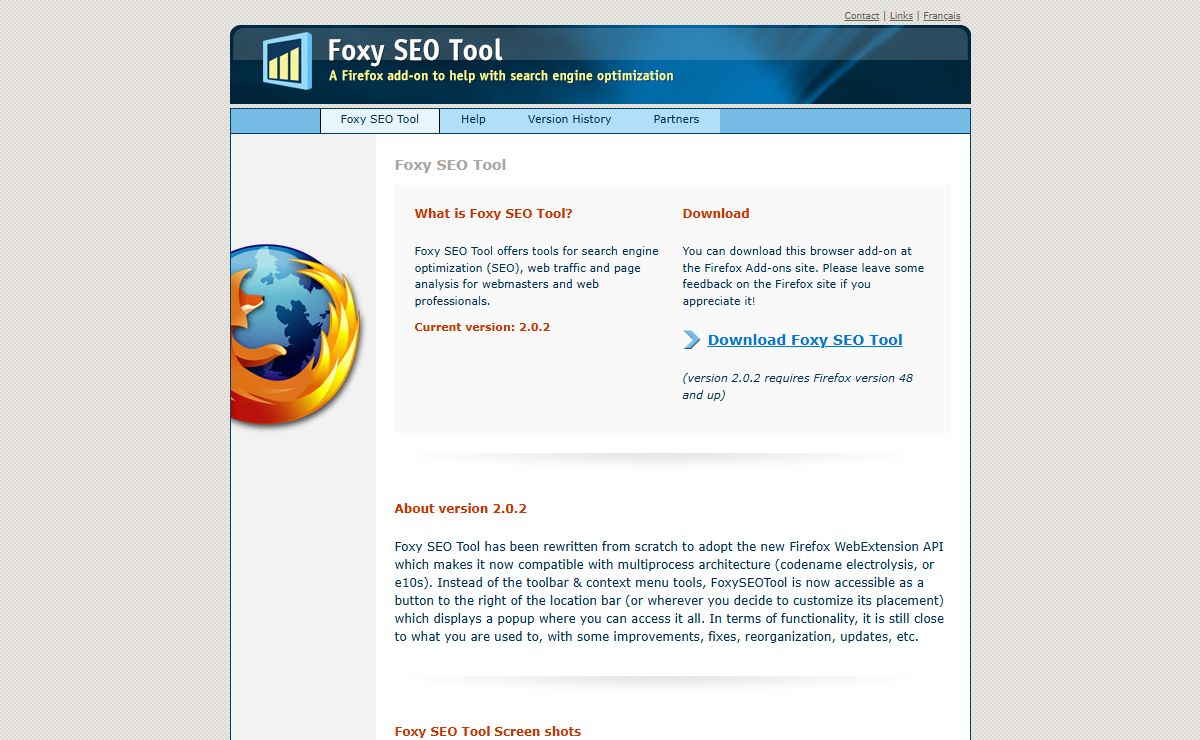The width and height of the screenshot is (1200, 740).
Task: Click the 'What is Foxy SEO Tool?' heading
Action: pos(494,213)
